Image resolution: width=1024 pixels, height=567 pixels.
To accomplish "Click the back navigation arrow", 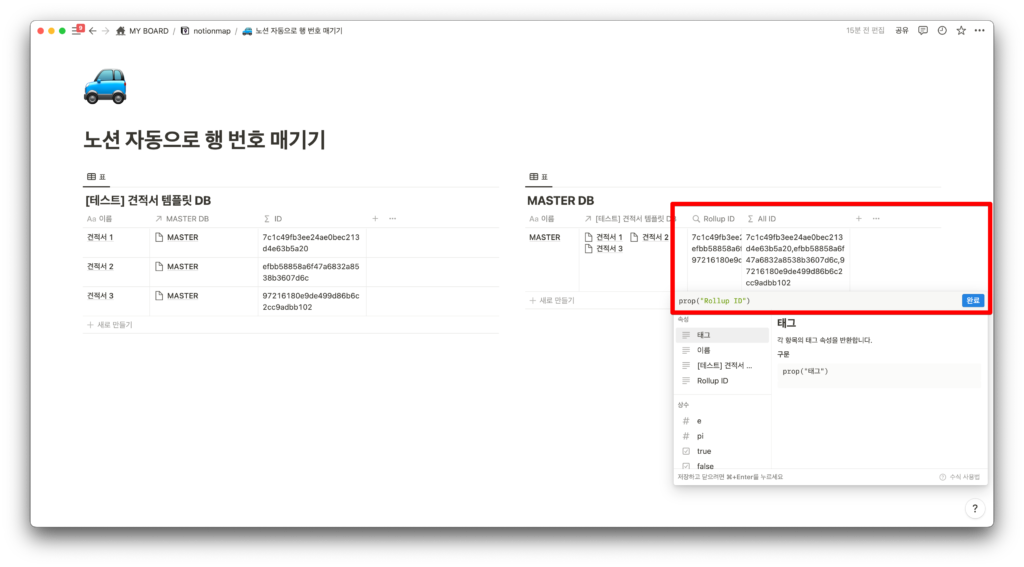I will tap(92, 31).
